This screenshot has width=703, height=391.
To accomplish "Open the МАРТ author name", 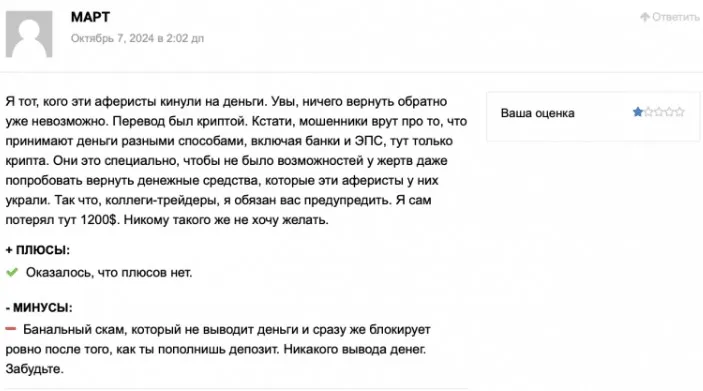I will pos(90,17).
